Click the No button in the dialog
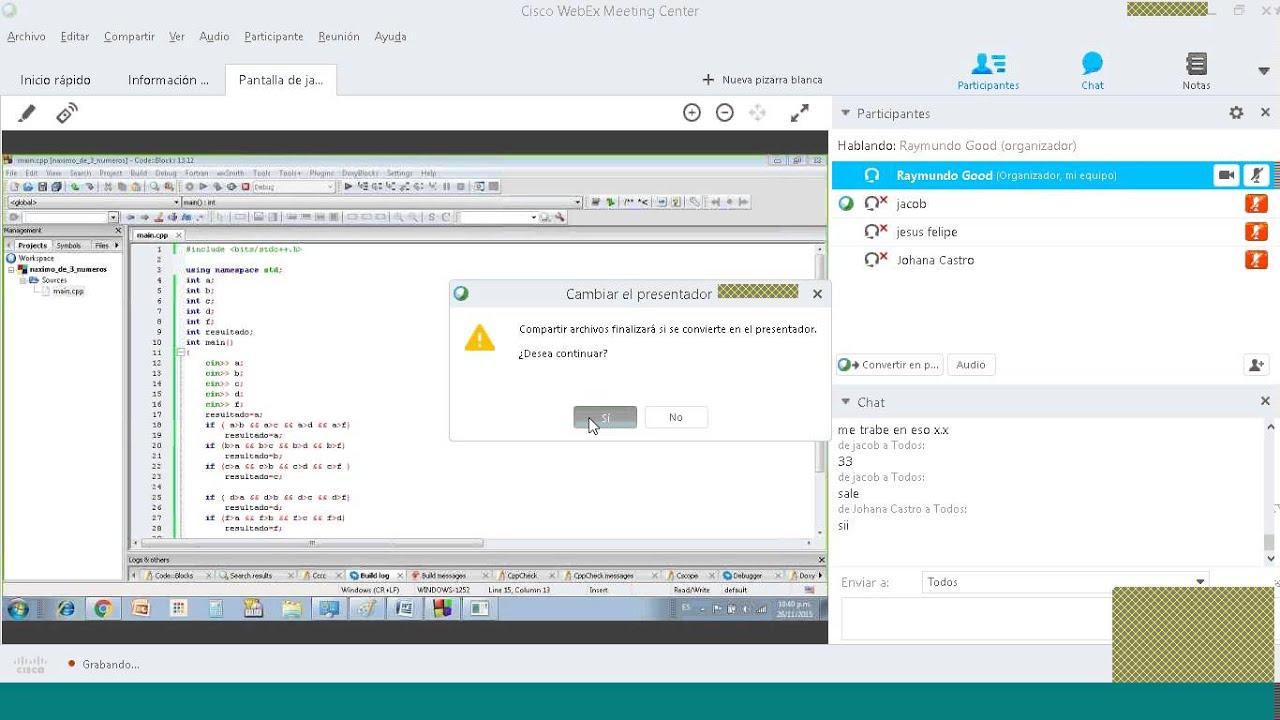Image resolution: width=1280 pixels, height=720 pixels. pos(676,417)
